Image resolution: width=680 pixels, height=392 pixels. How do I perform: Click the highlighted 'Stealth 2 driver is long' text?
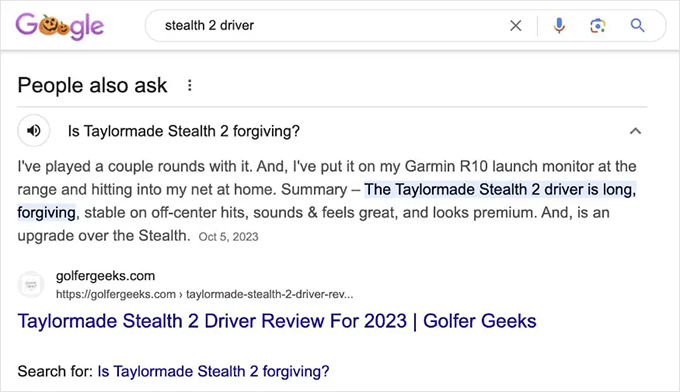[x=500, y=189]
